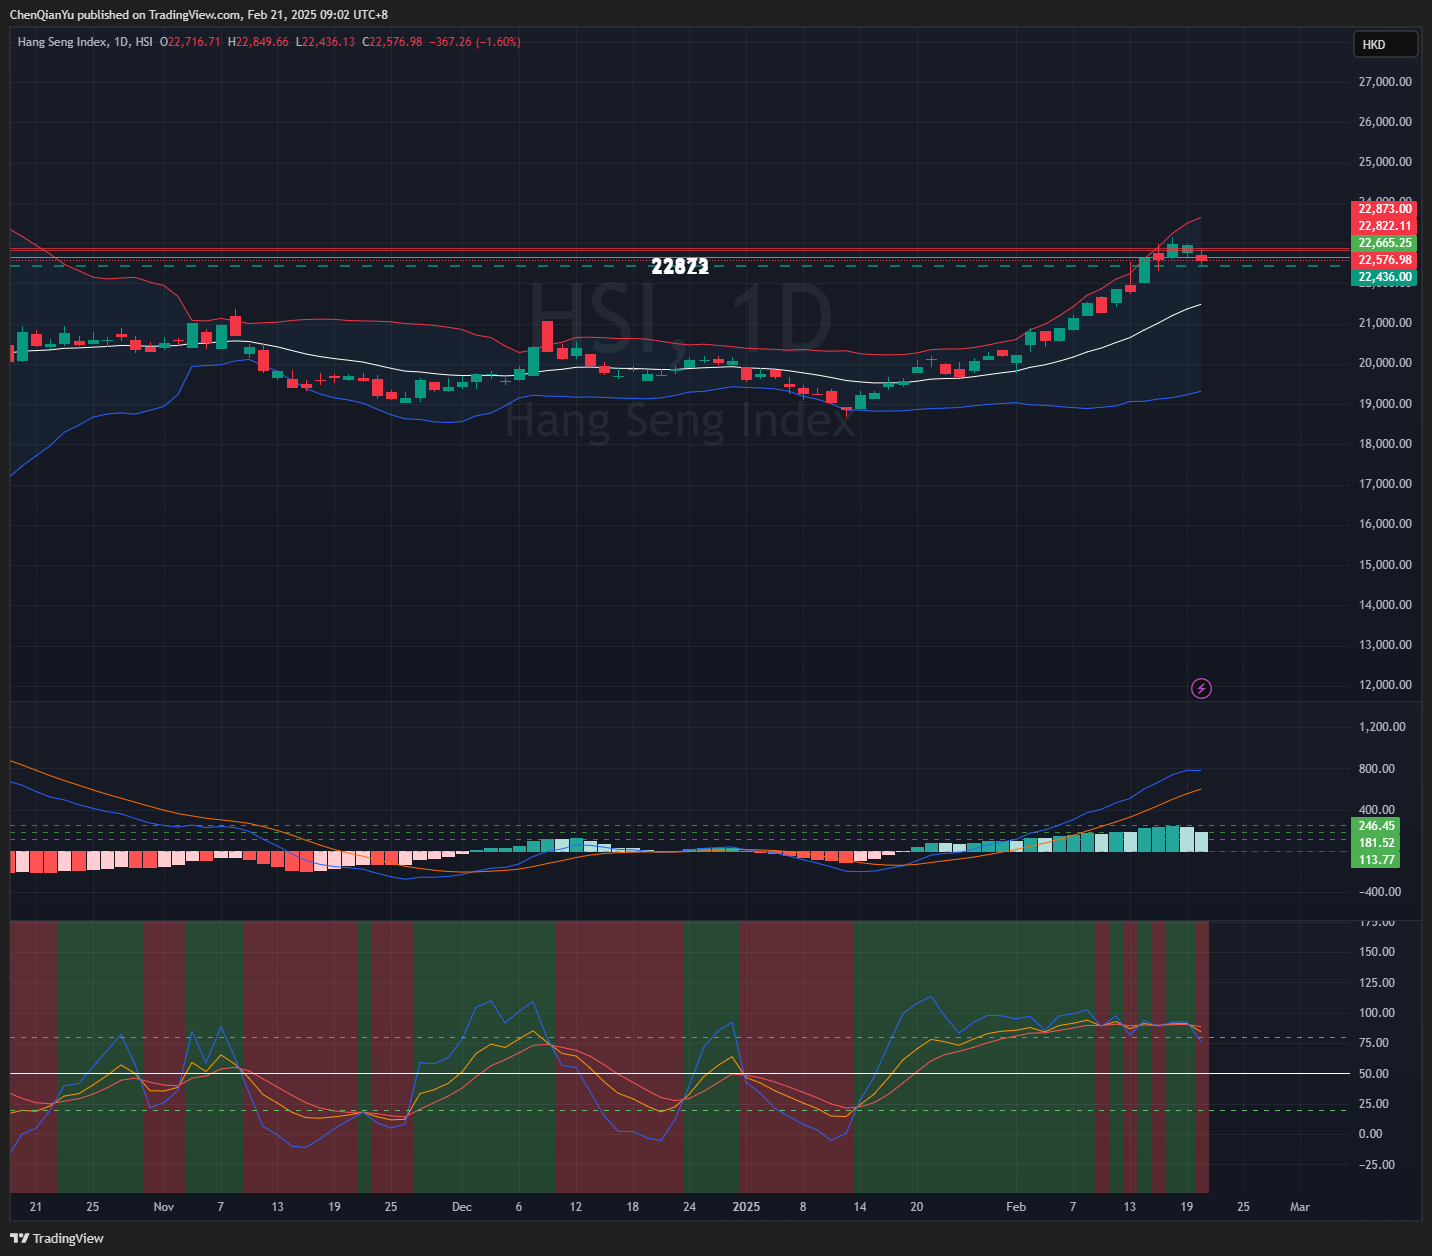Click the Dec label on the time axis
Screen dimensions: 1432x1256
point(461,1207)
